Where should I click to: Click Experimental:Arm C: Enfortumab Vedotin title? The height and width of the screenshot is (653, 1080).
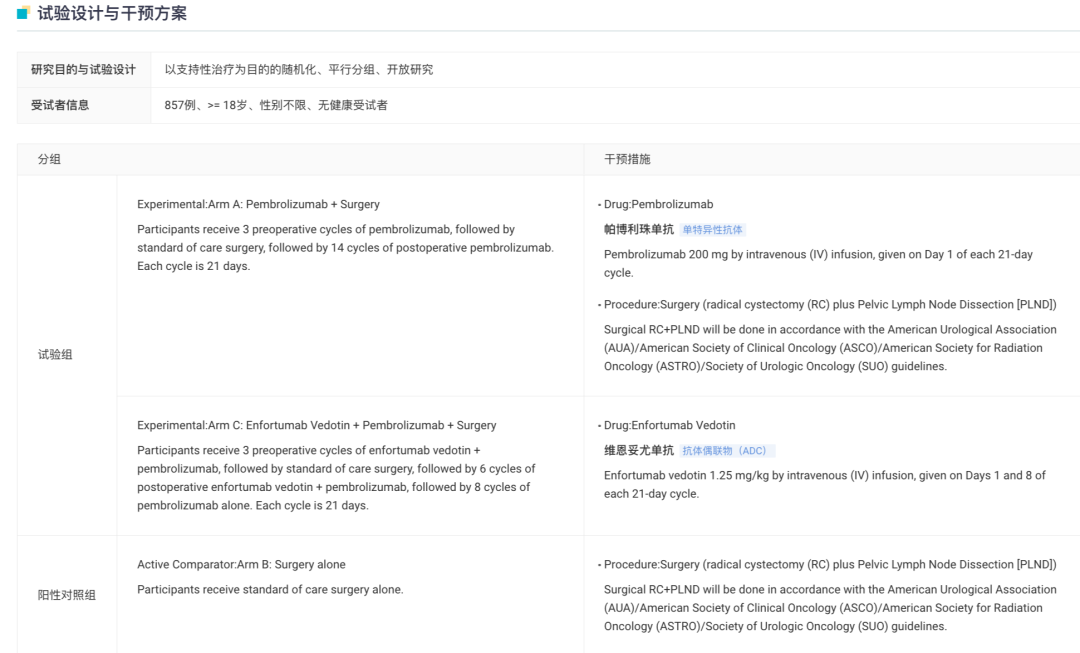tap(316, 426)
